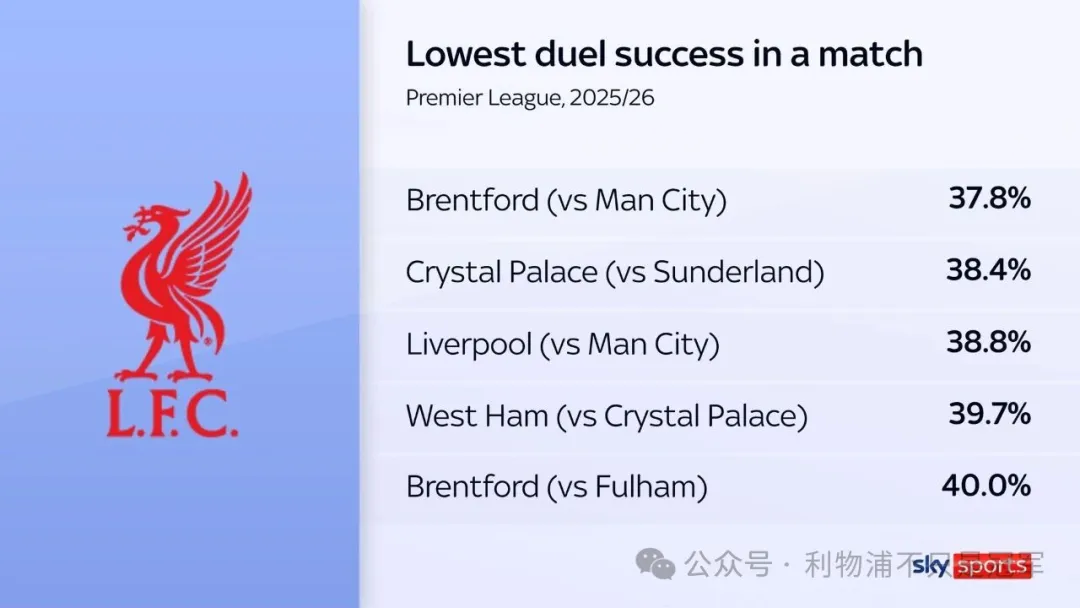The width and height of the screenshot is (1080, 608).
Task: Click the "公众号" watermark text
Action: pos(728,565)
